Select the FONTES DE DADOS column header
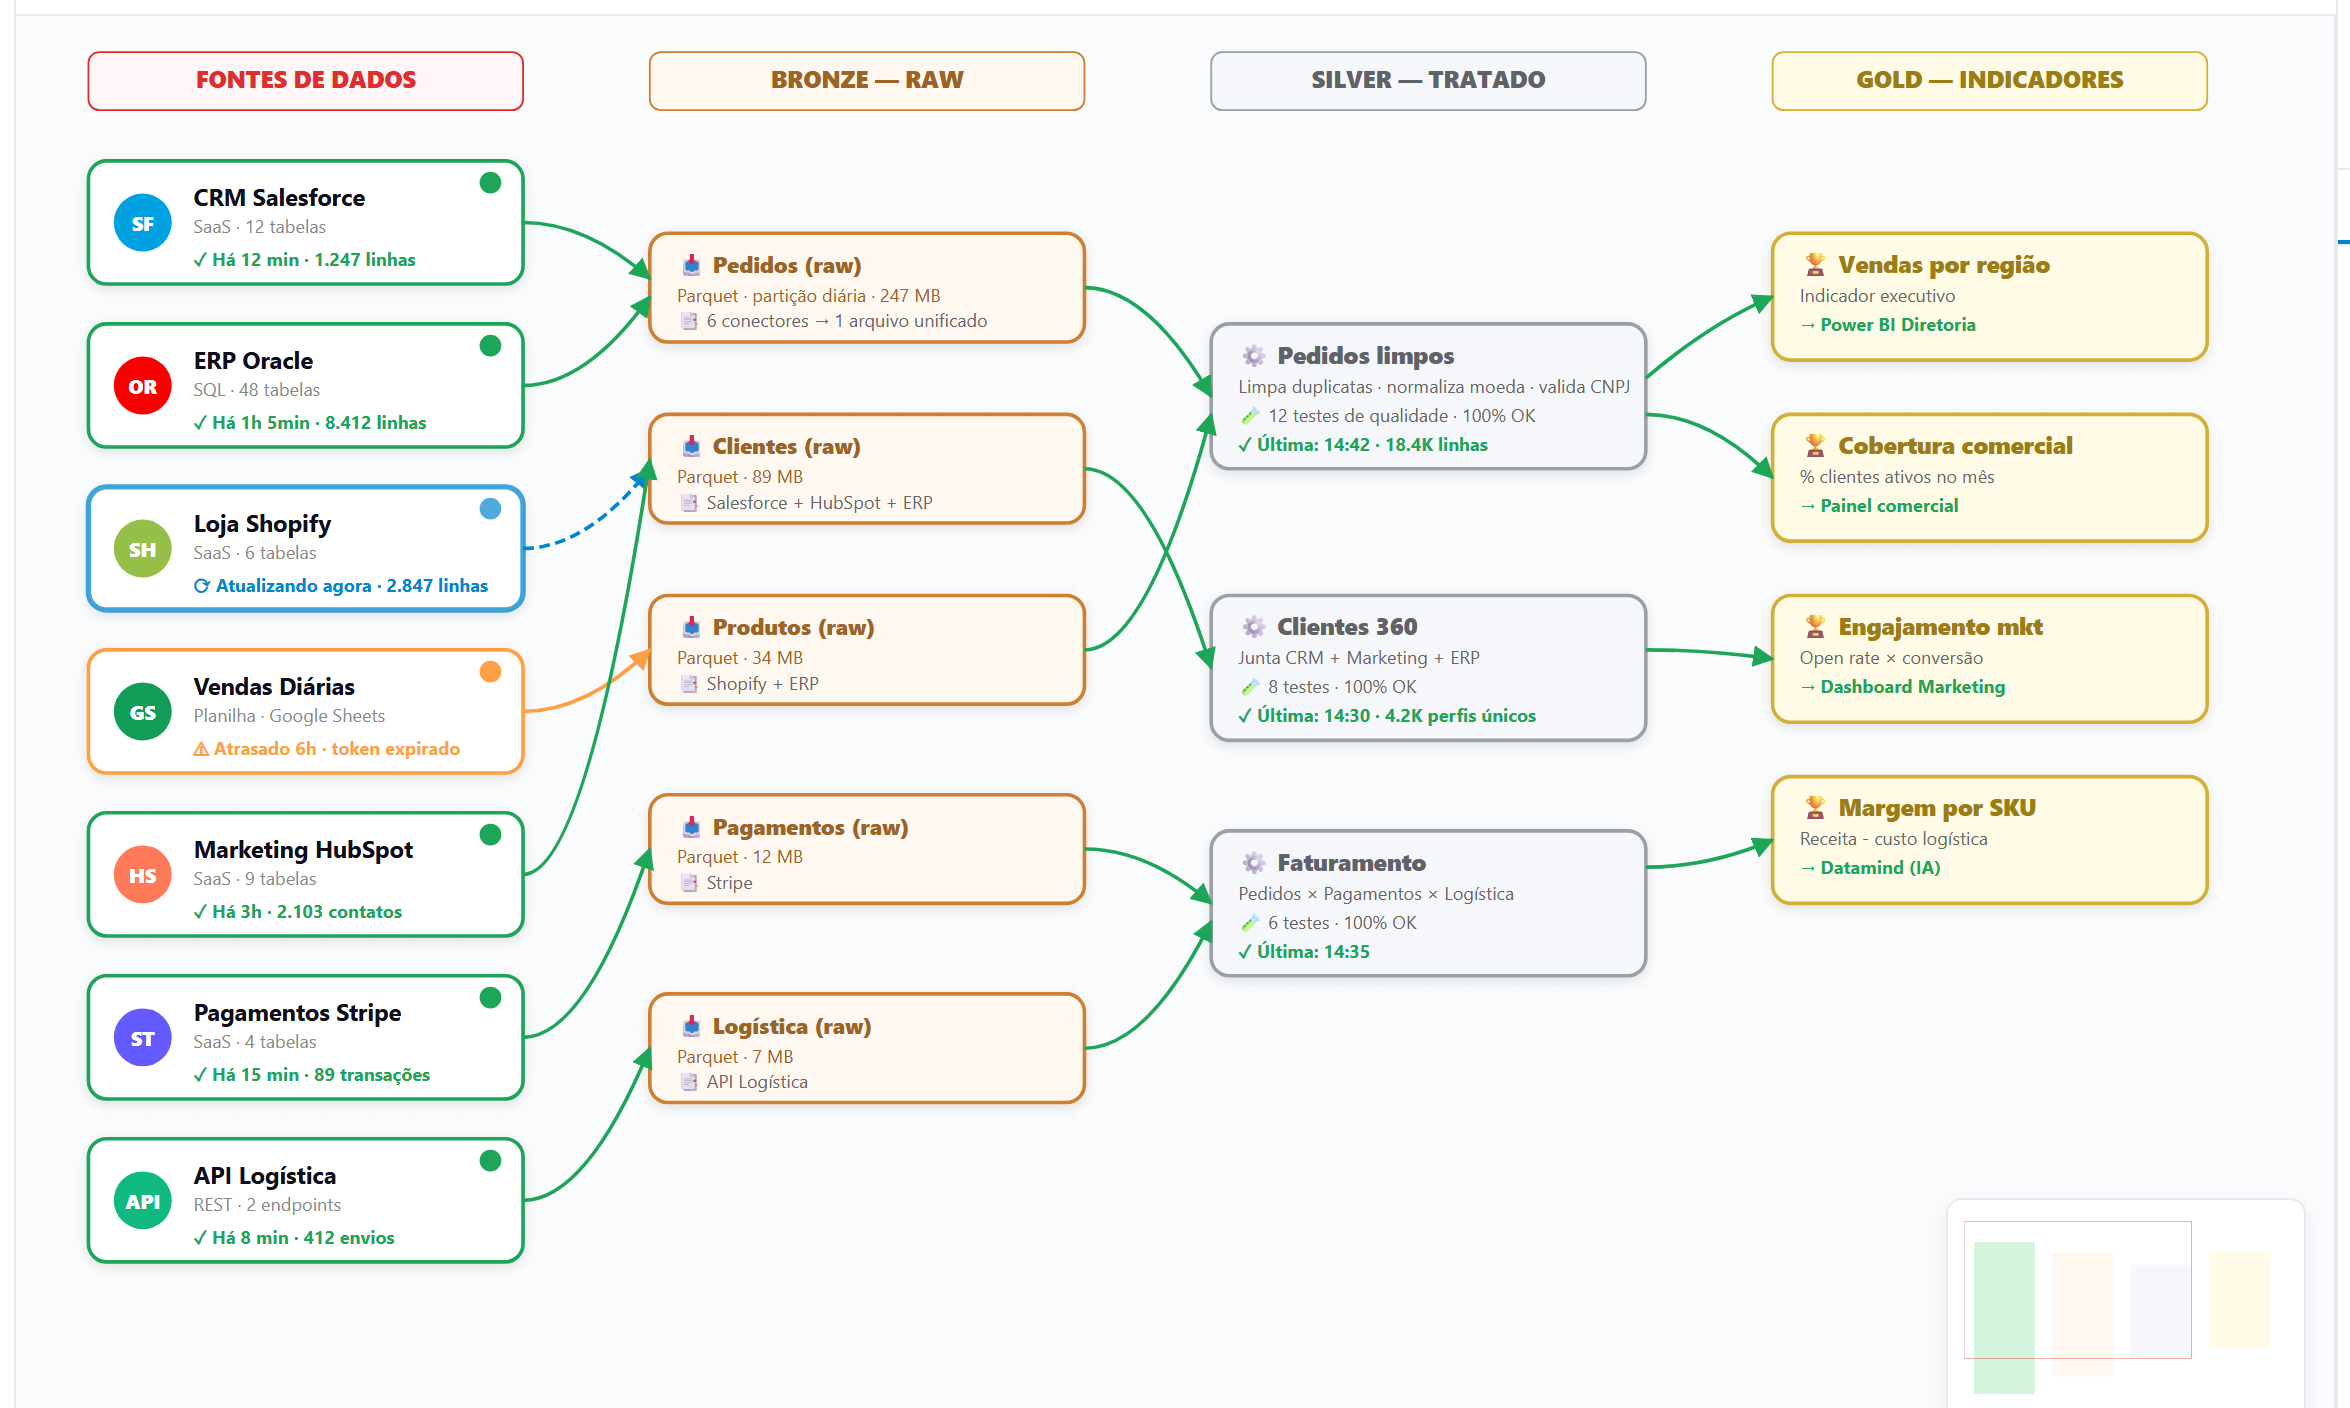 pyautogui.click(x=306, y=81)
